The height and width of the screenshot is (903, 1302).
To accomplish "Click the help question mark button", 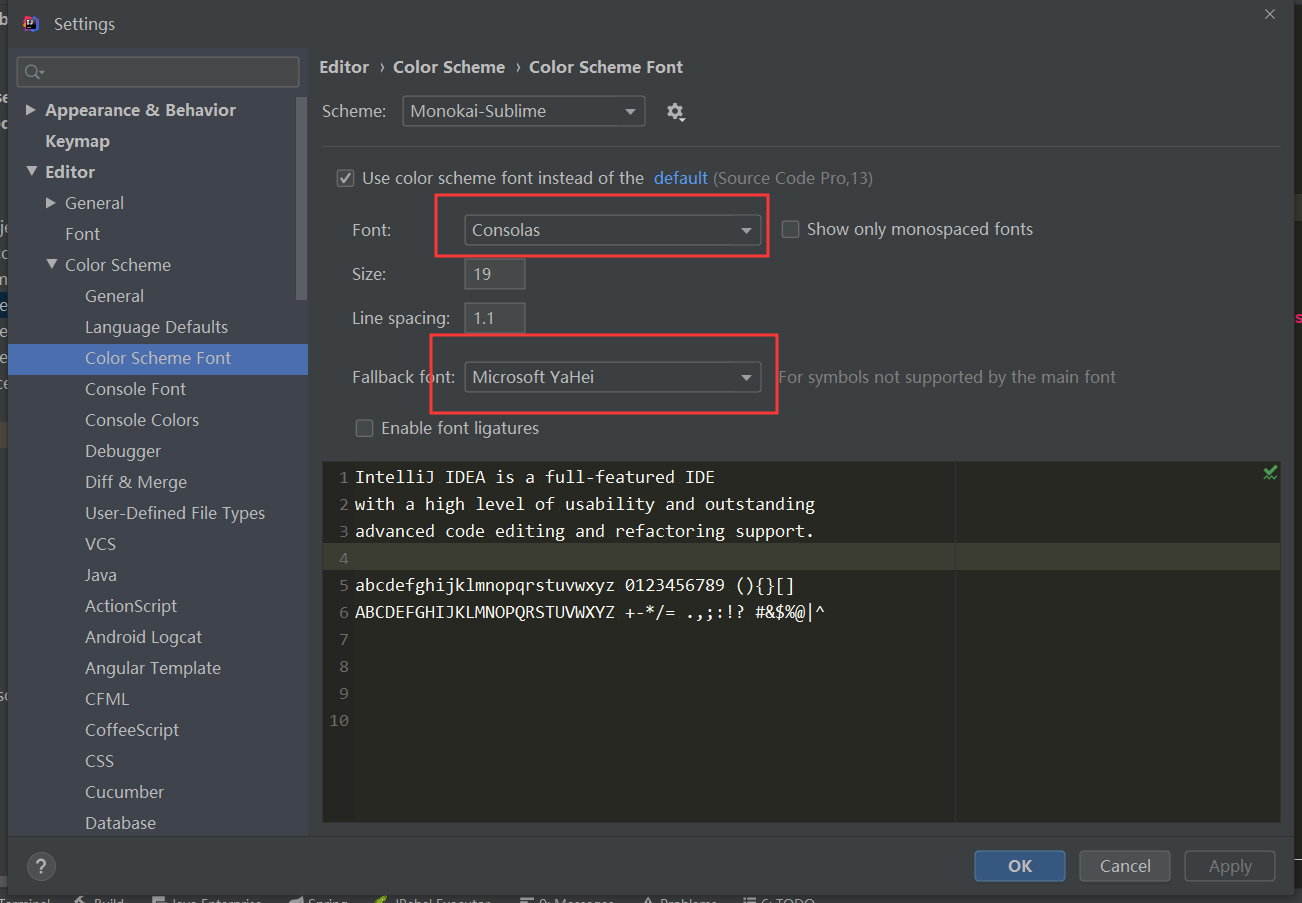I will click(41, 866).
